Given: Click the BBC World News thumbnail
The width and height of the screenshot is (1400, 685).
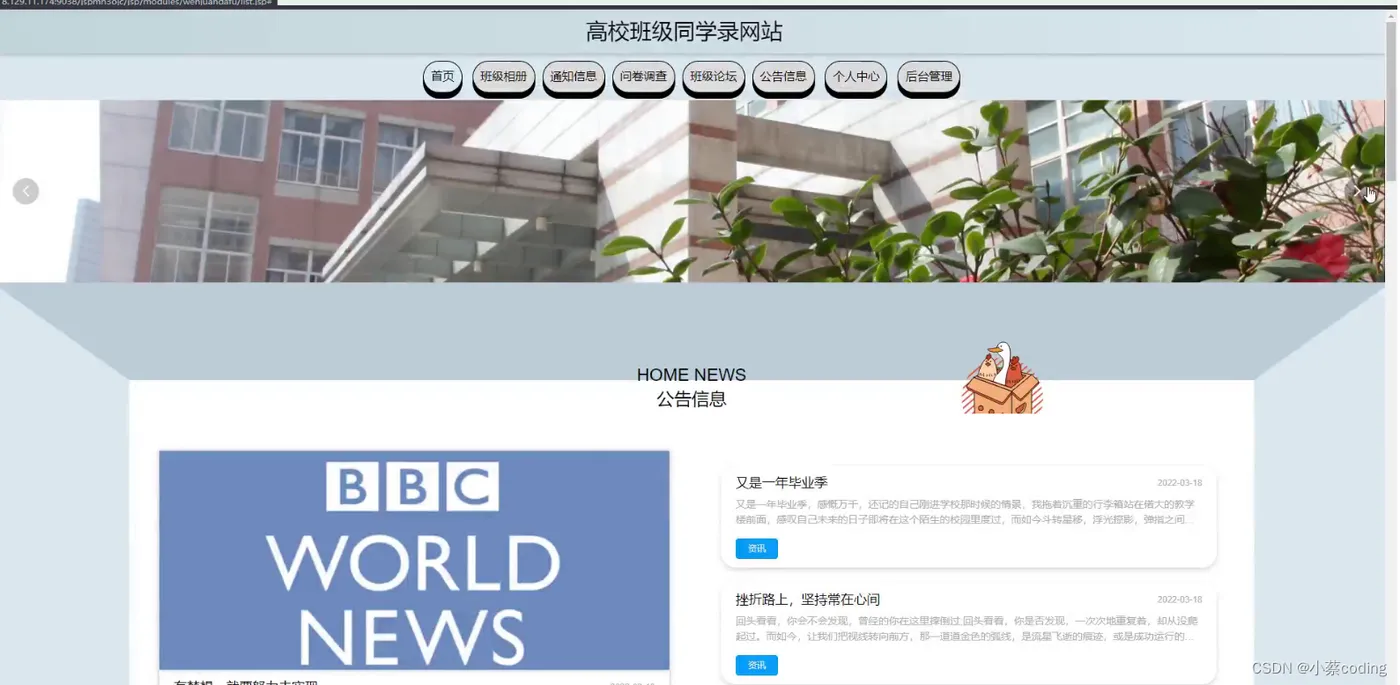Looking at the screenshot, I should (x=414, y=560).
